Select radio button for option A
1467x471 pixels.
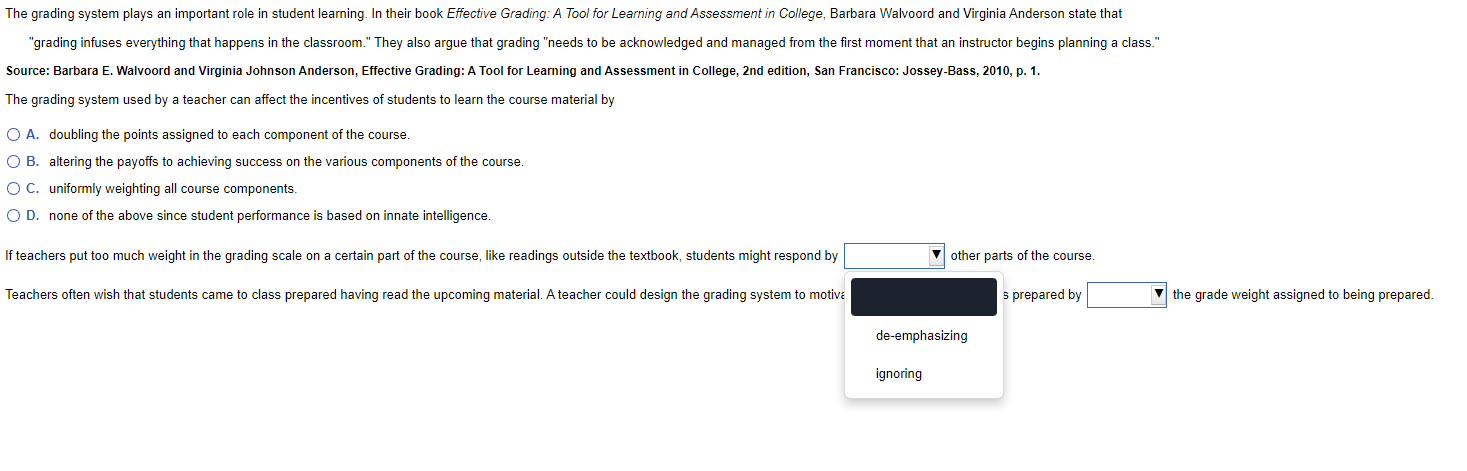click(13, 134)
